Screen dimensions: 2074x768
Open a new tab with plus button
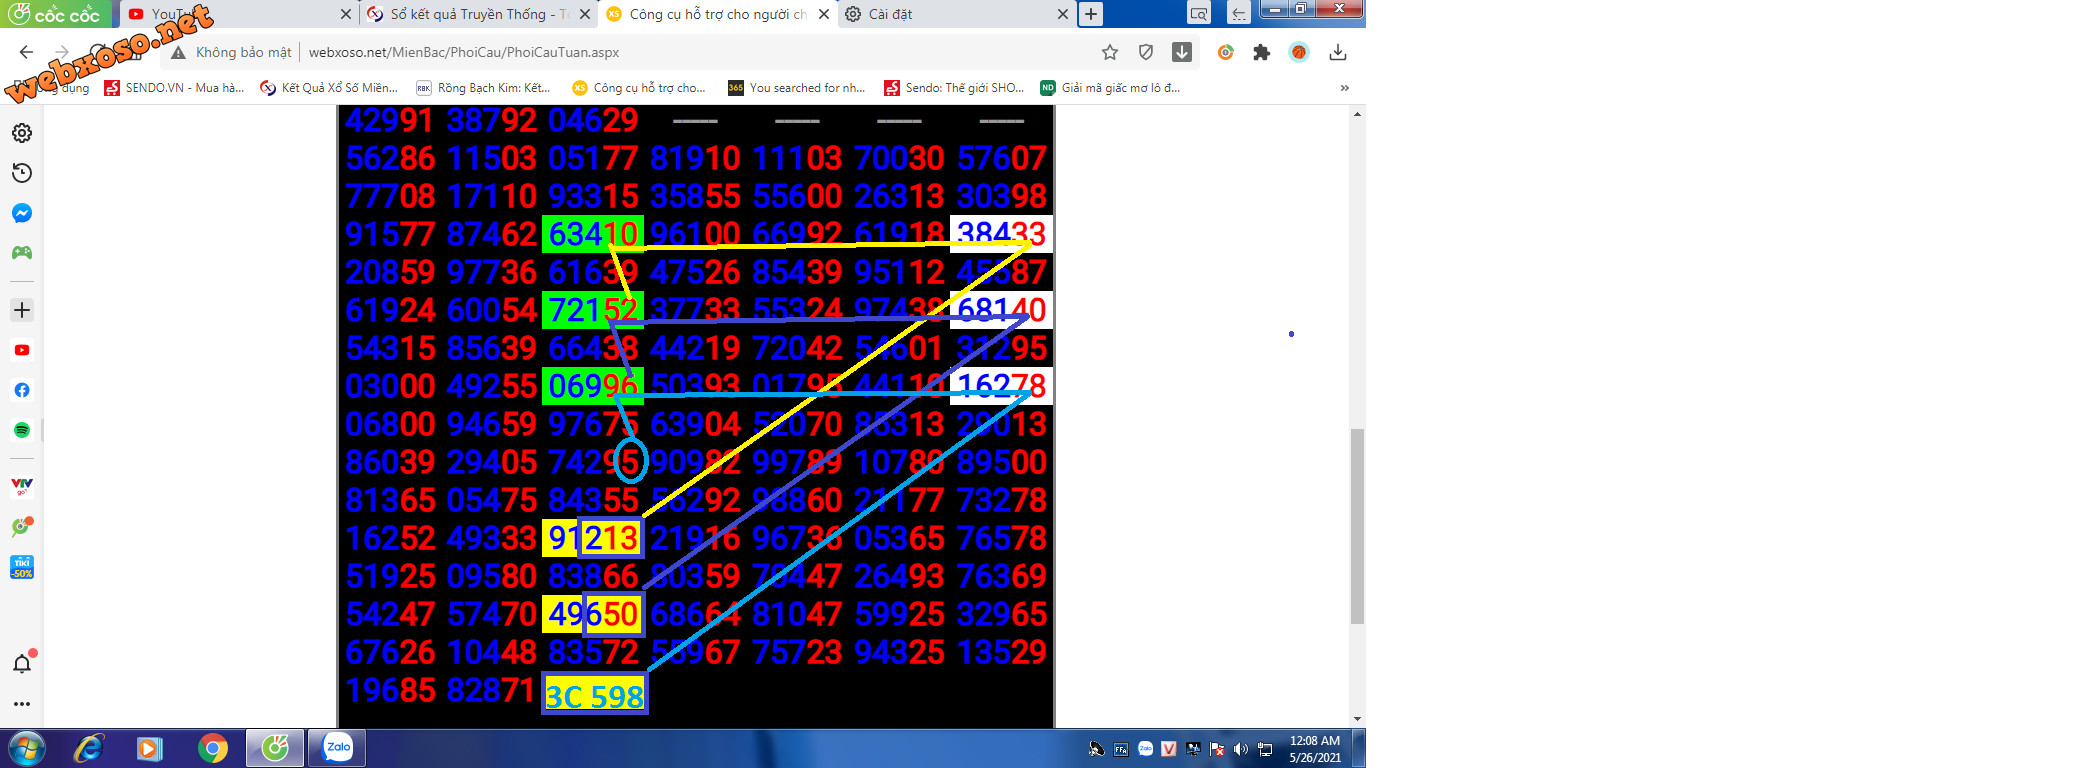click(x=1091, y=14)
